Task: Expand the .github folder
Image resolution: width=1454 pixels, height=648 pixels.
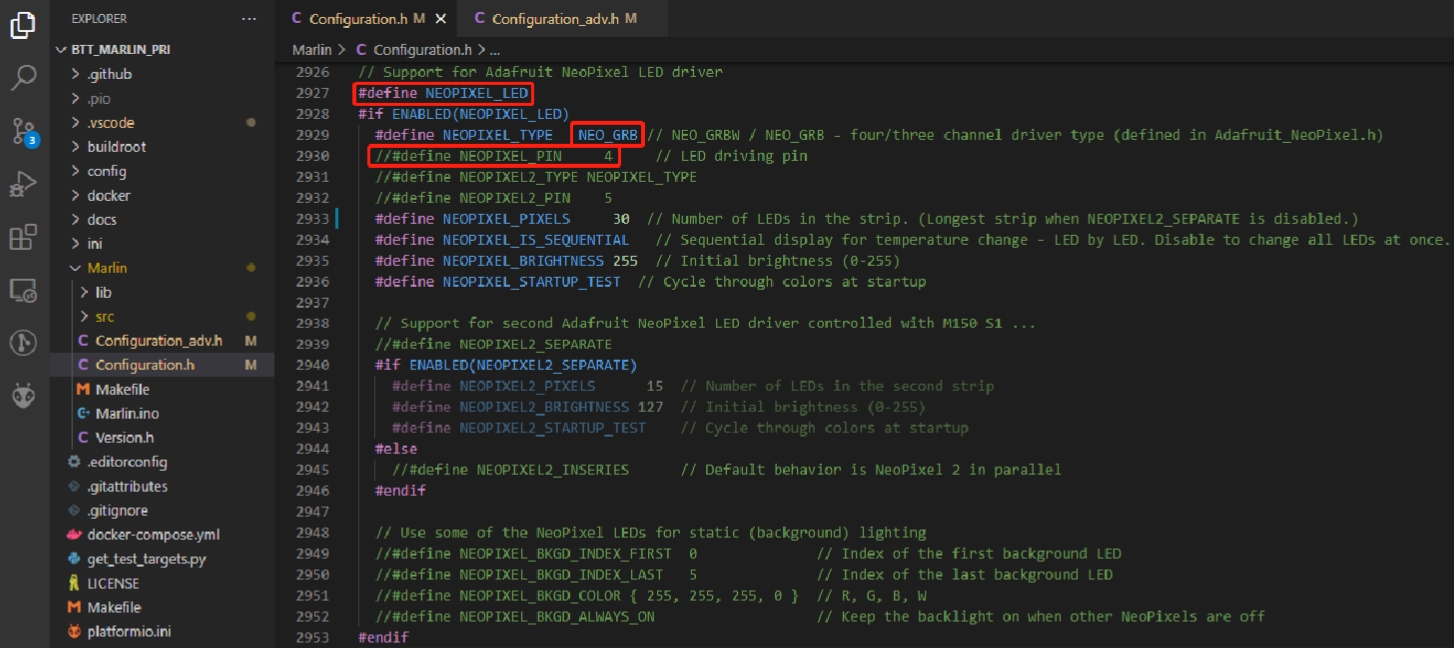Action: pos(109,74)
